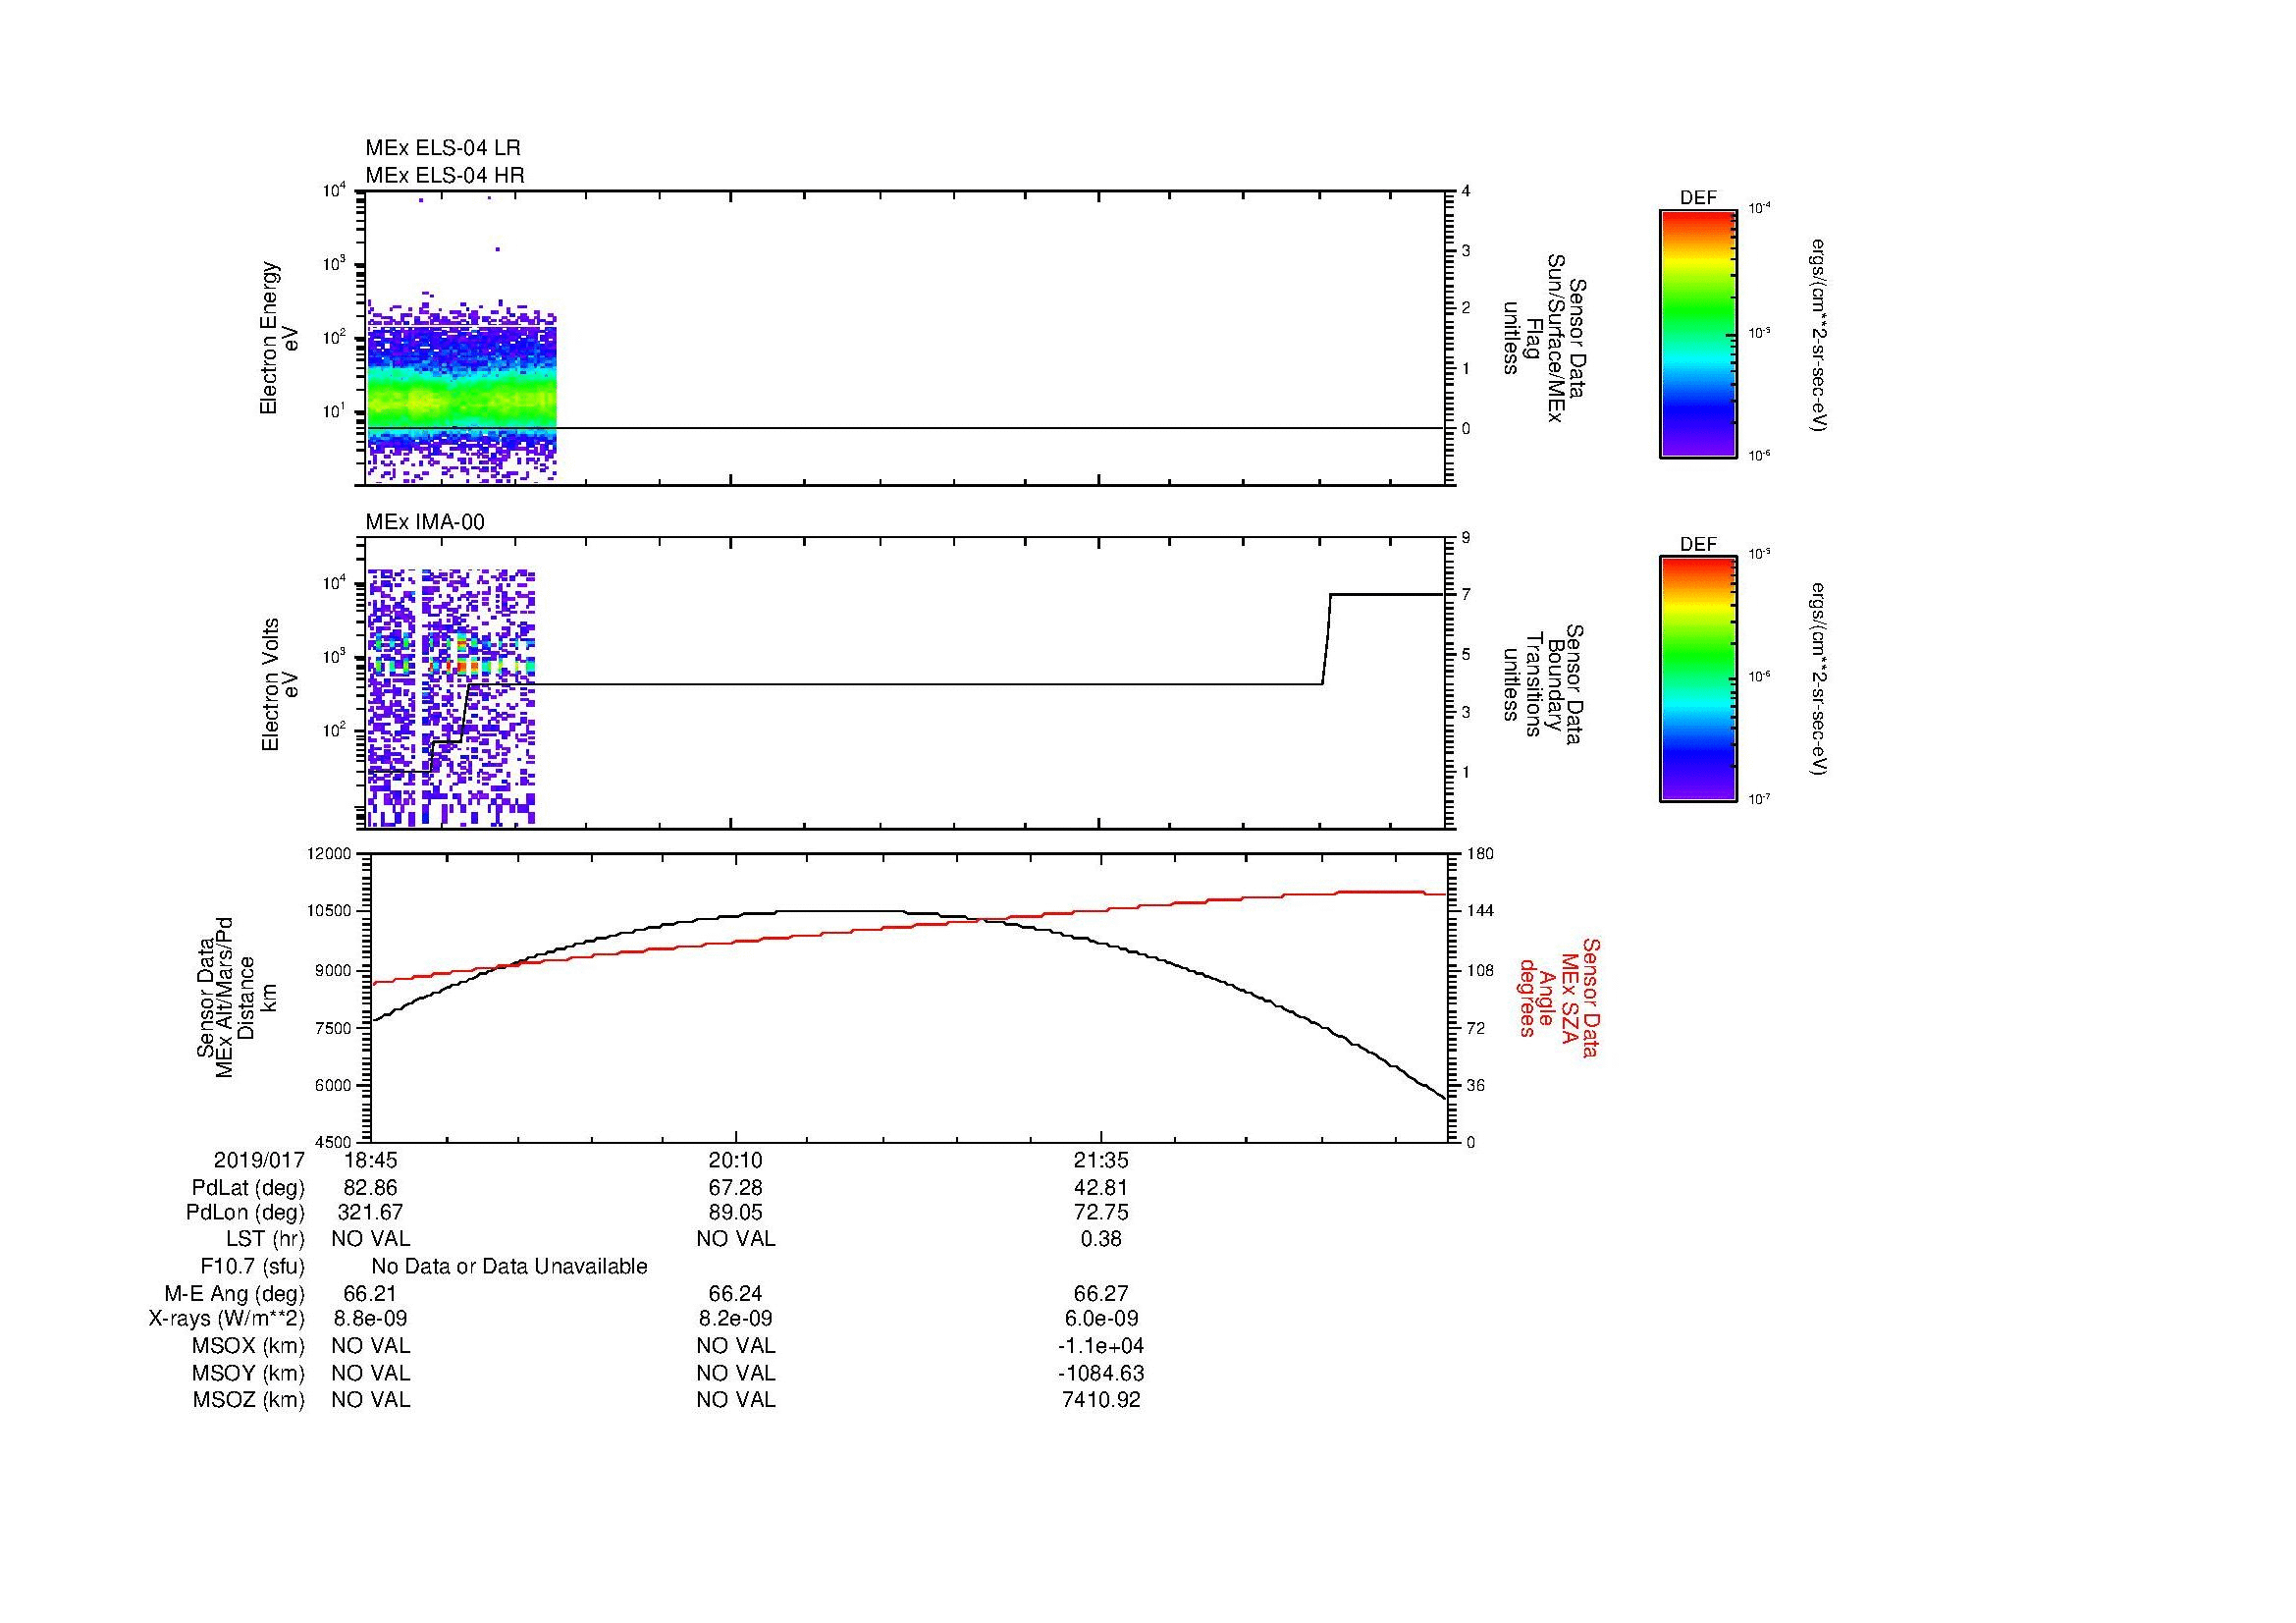
Task: Click the X-rays value '8.2e-09'
Action: pos(736,1319)
